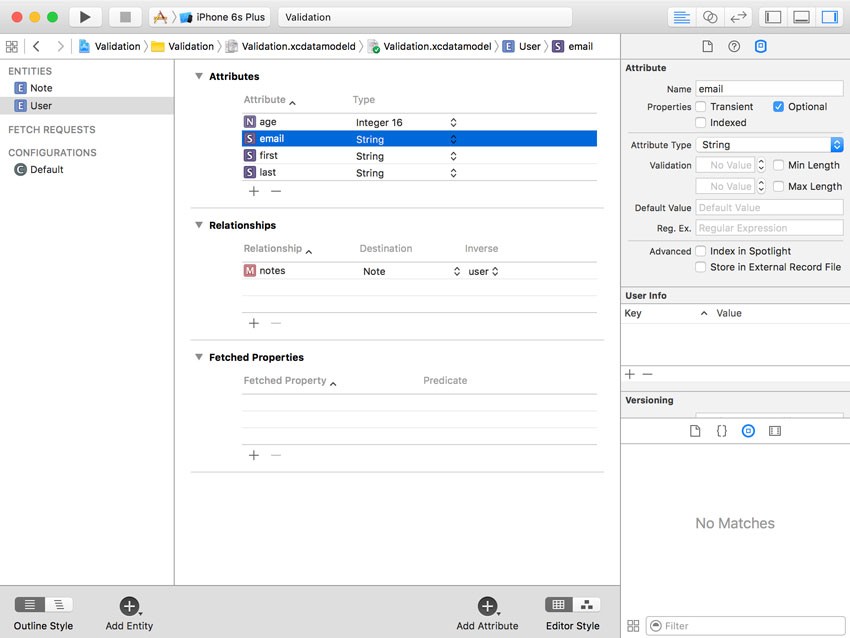Screen dimensions: 850x638
Task: Show the Version editor
Action: (738, 17)
